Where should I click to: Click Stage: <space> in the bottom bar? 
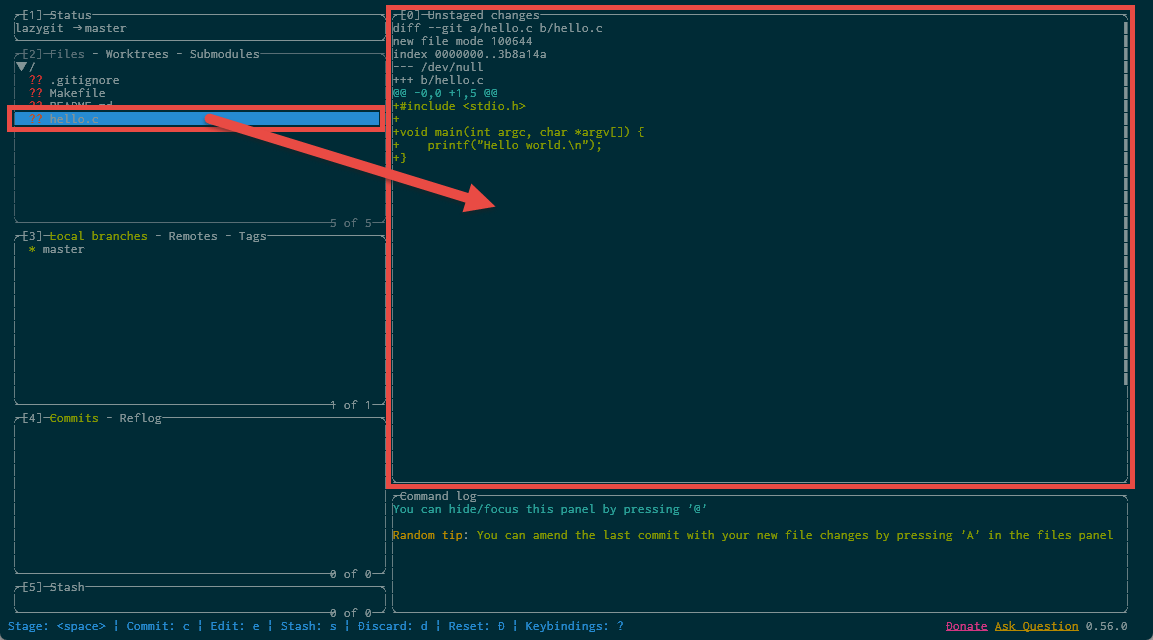[56, 626]
